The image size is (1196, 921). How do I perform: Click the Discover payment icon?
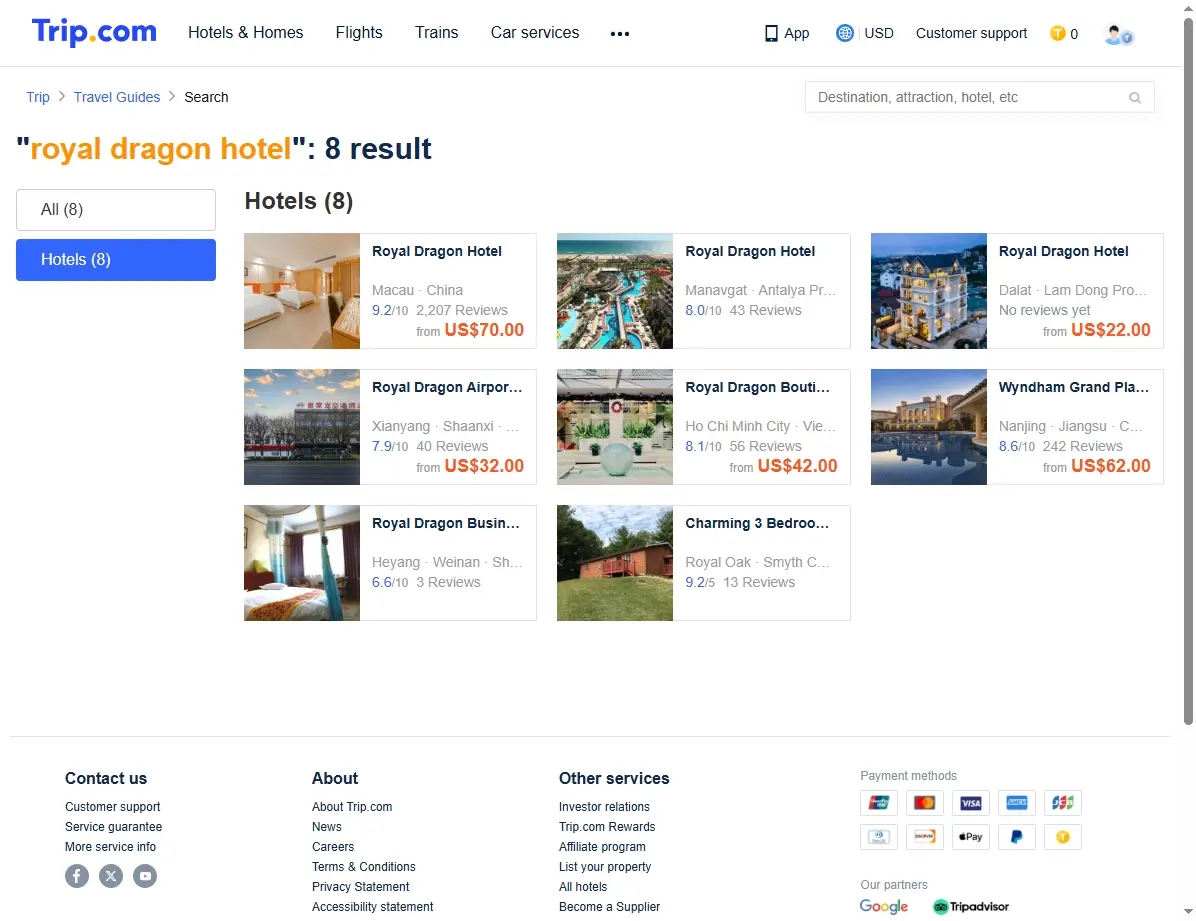tap(924, 837)
